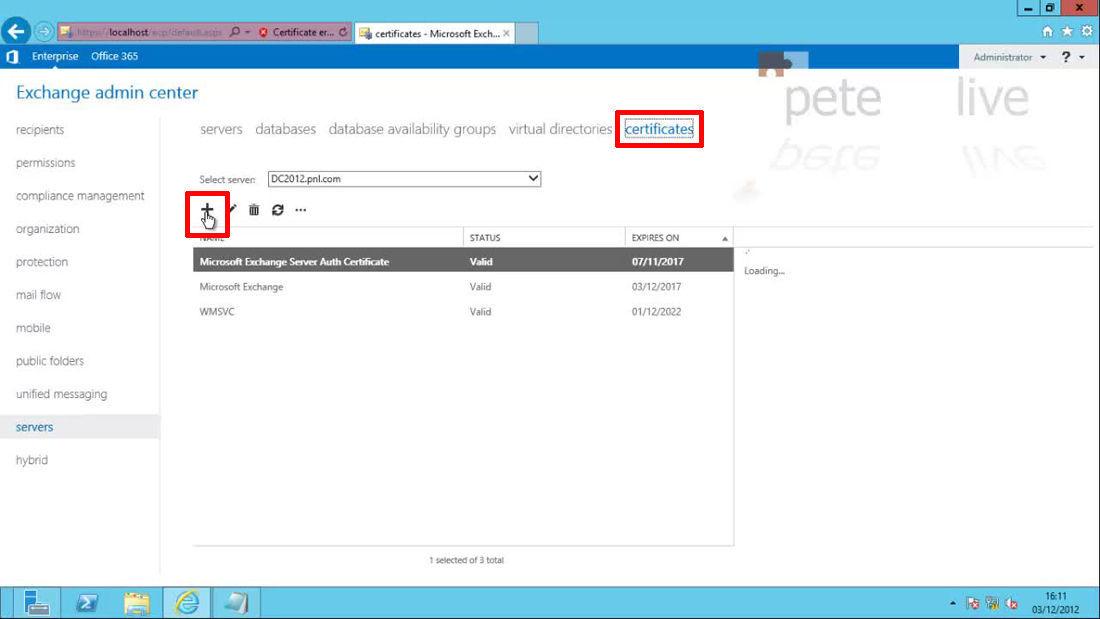Click the browser forward arrow button
This screenshot has width=1100, height=619.
[43, 32]
